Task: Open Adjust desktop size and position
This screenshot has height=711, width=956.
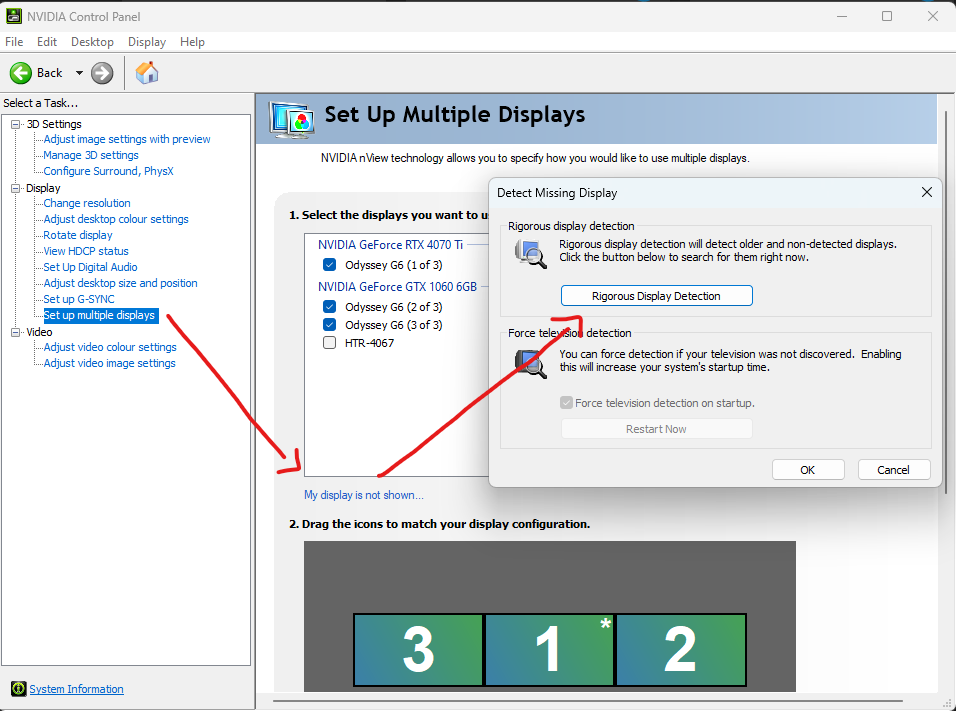Action: (120, 283)
